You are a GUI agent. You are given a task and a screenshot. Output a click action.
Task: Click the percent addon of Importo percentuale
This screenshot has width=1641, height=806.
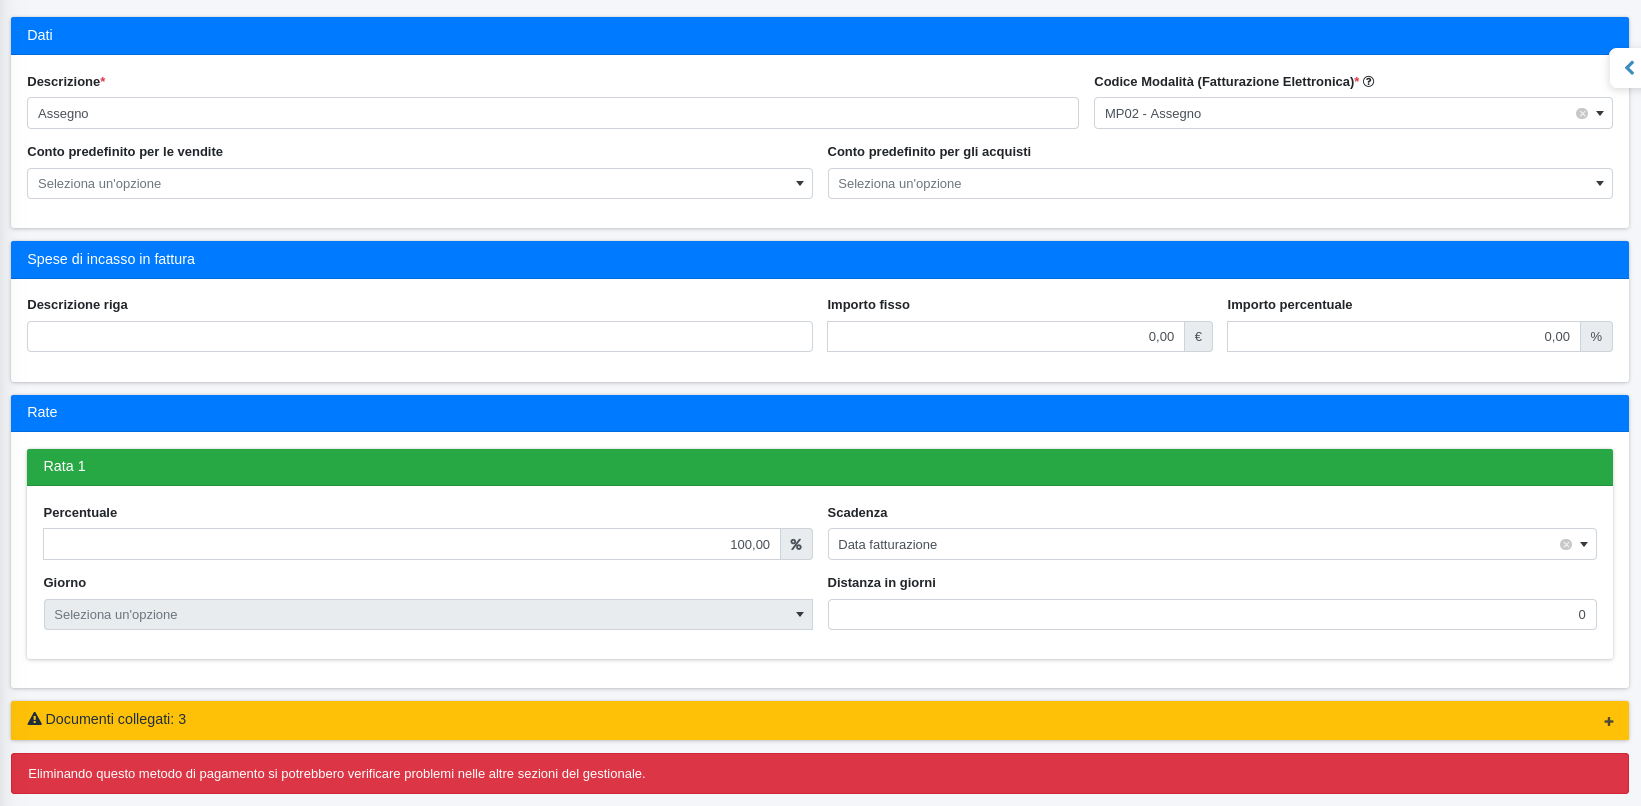(1596, 337)
